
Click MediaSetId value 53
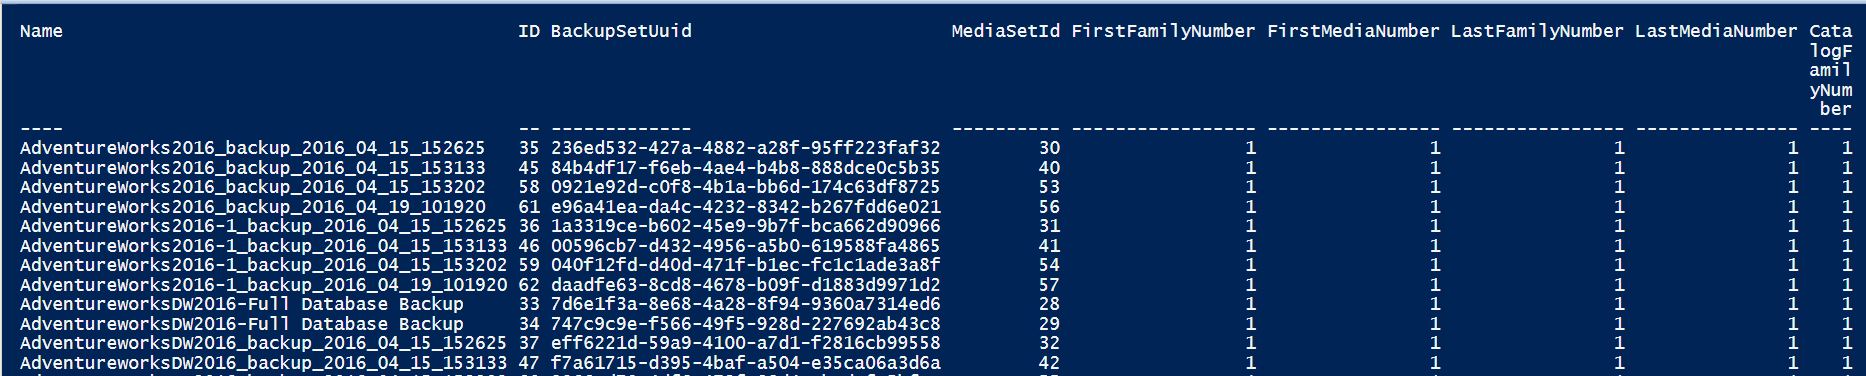(x=1049, y=187)
